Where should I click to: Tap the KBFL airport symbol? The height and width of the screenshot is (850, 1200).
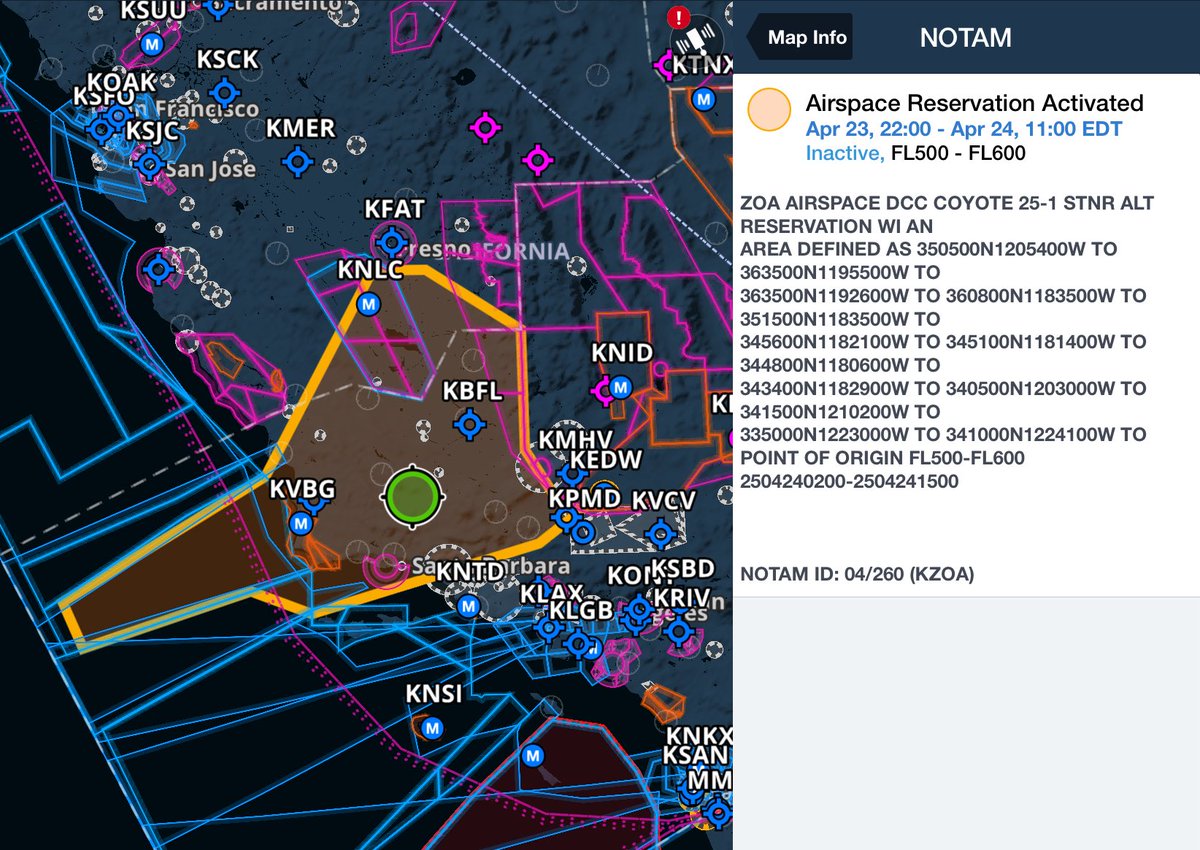(468, 425)
